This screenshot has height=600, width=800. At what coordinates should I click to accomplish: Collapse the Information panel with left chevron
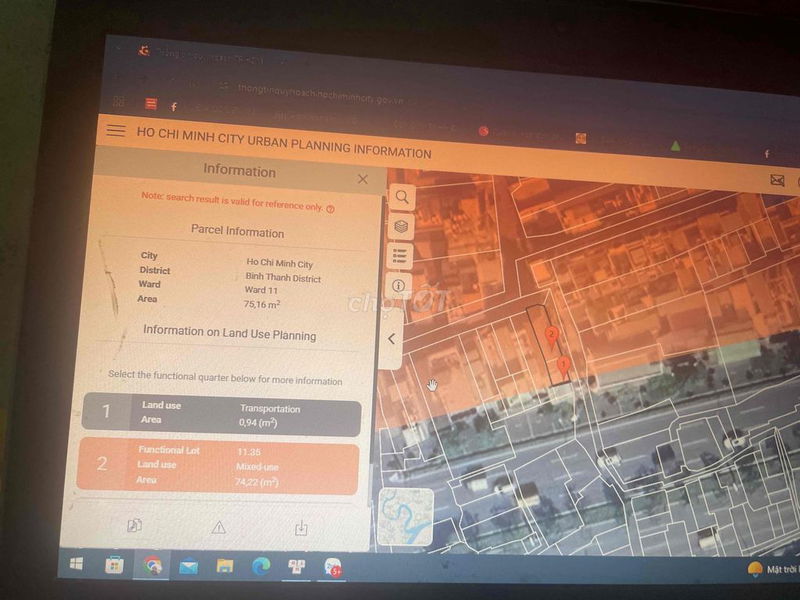[391, 339]
